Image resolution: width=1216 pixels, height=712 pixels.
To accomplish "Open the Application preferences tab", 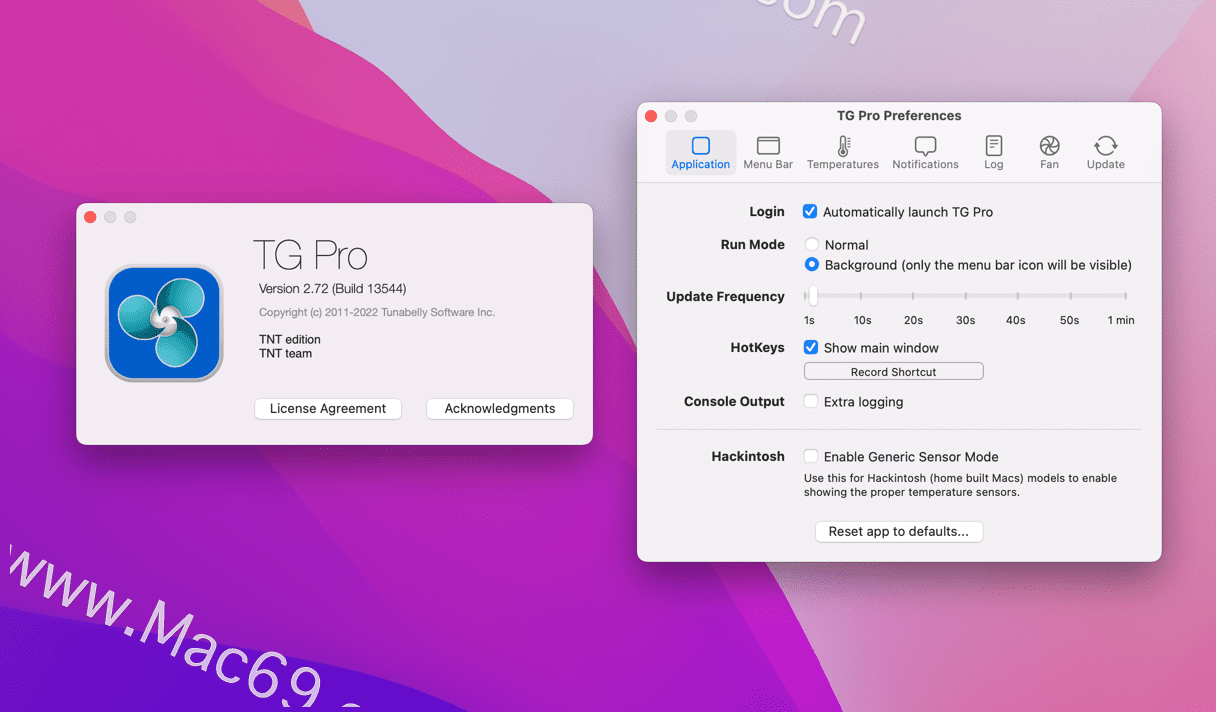I will pyautogui.click(x=700, y=153).
